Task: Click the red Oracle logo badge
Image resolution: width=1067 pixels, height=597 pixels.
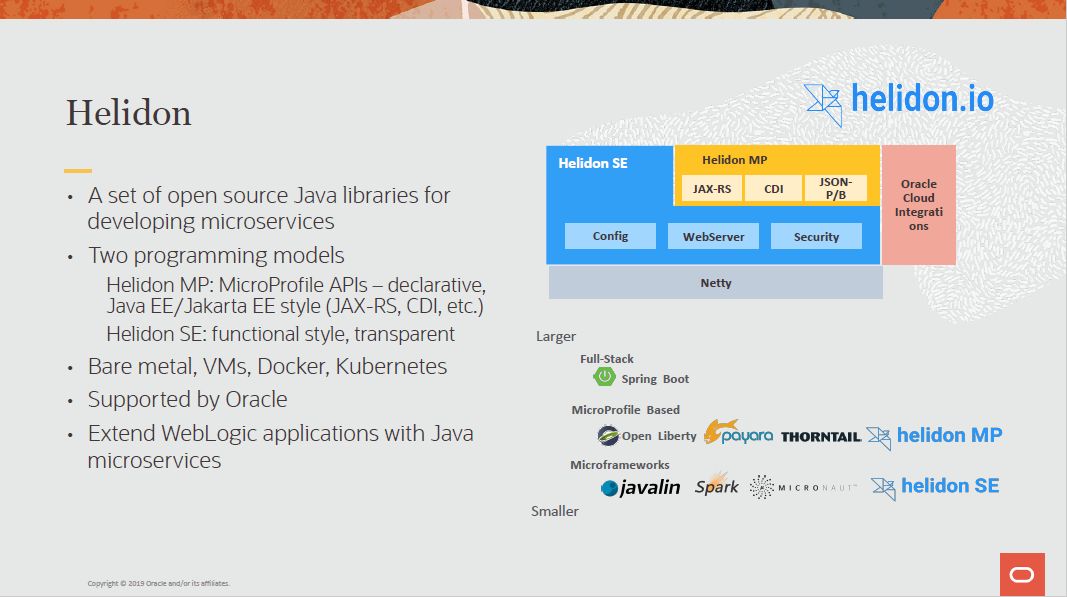Action: pyautogui.click(x=1022, y=575)
